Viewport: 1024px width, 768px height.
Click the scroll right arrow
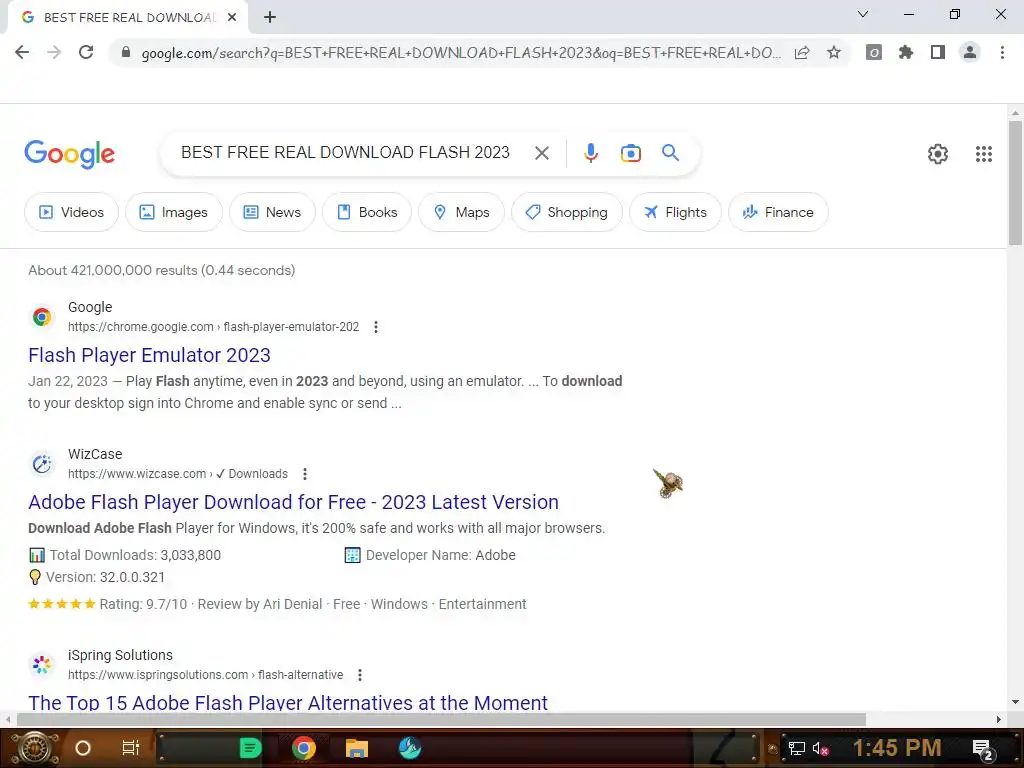pyautogui.click(x=999, y=719)
